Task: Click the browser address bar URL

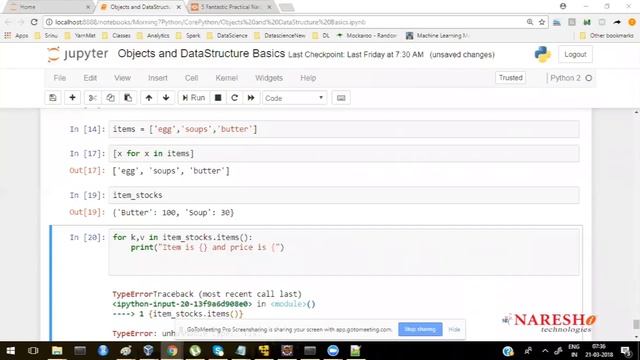Action: coord(210,22)
